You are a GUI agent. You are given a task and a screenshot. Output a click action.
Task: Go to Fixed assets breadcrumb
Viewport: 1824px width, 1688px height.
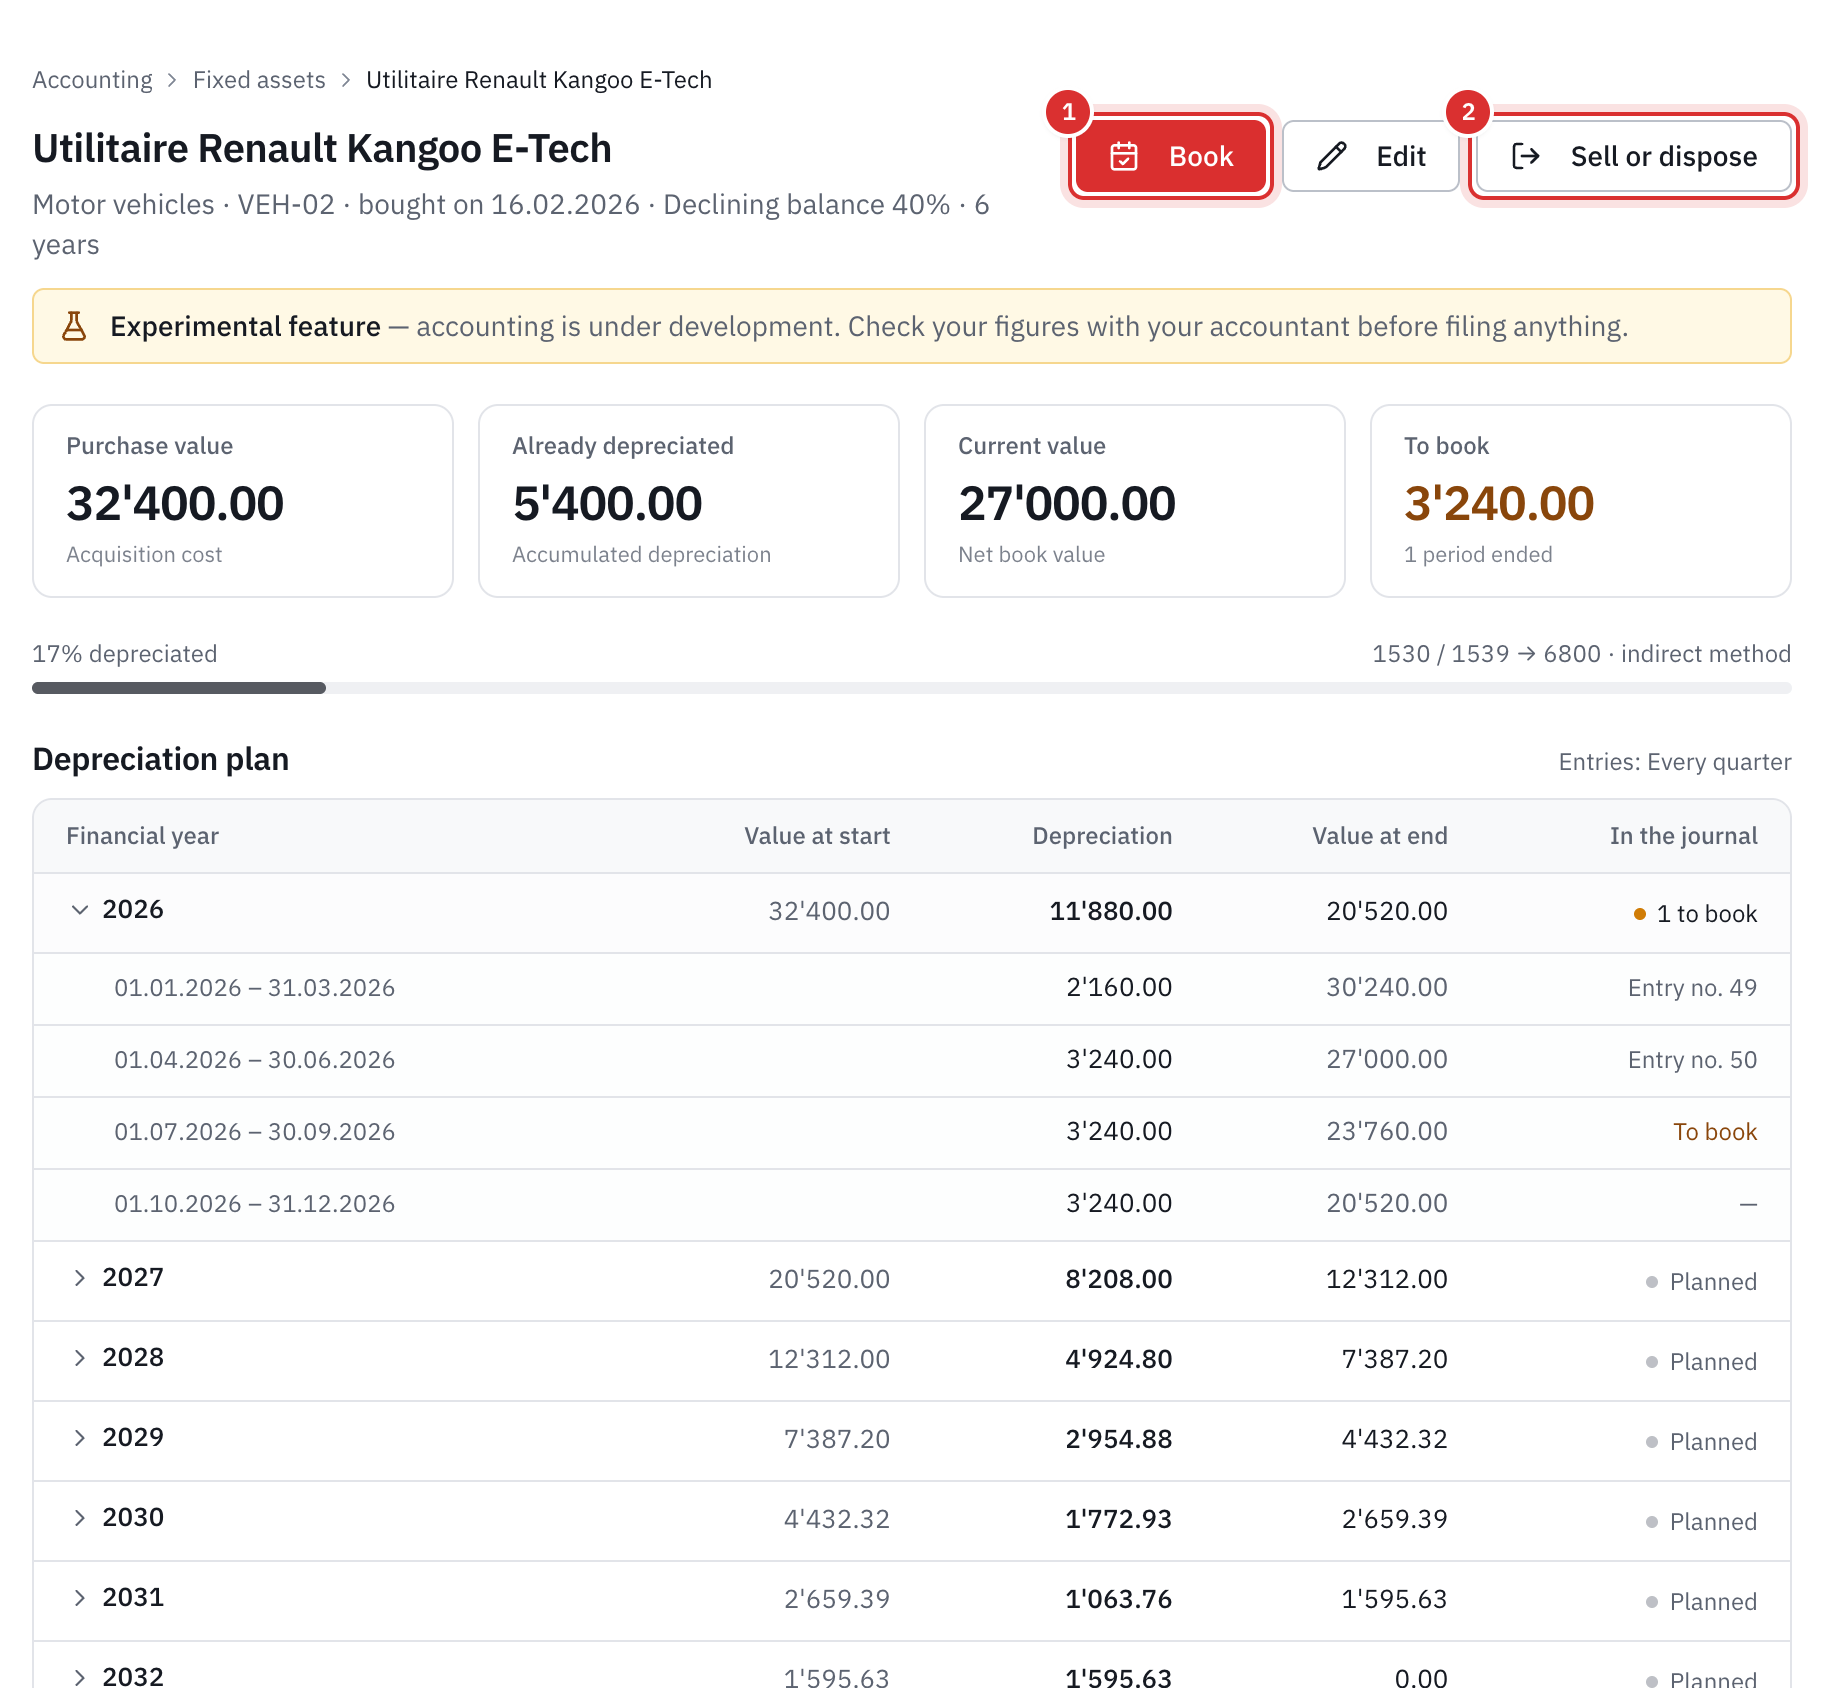(259, 80)
